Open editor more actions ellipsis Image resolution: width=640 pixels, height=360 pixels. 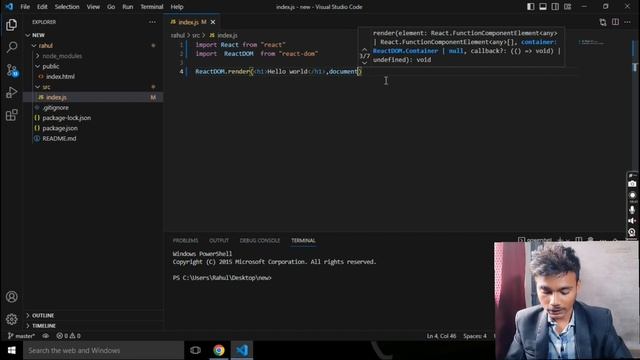tap(627, 22)
